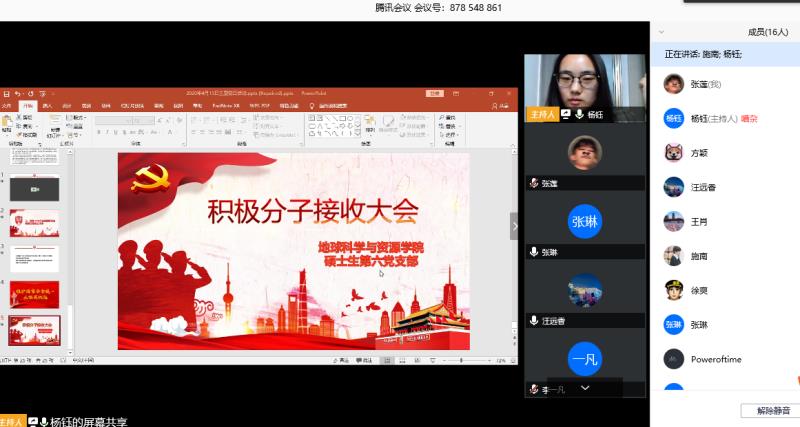Click the Poweroftime avatar in member list
800x427 pixels.
point(674,358)
